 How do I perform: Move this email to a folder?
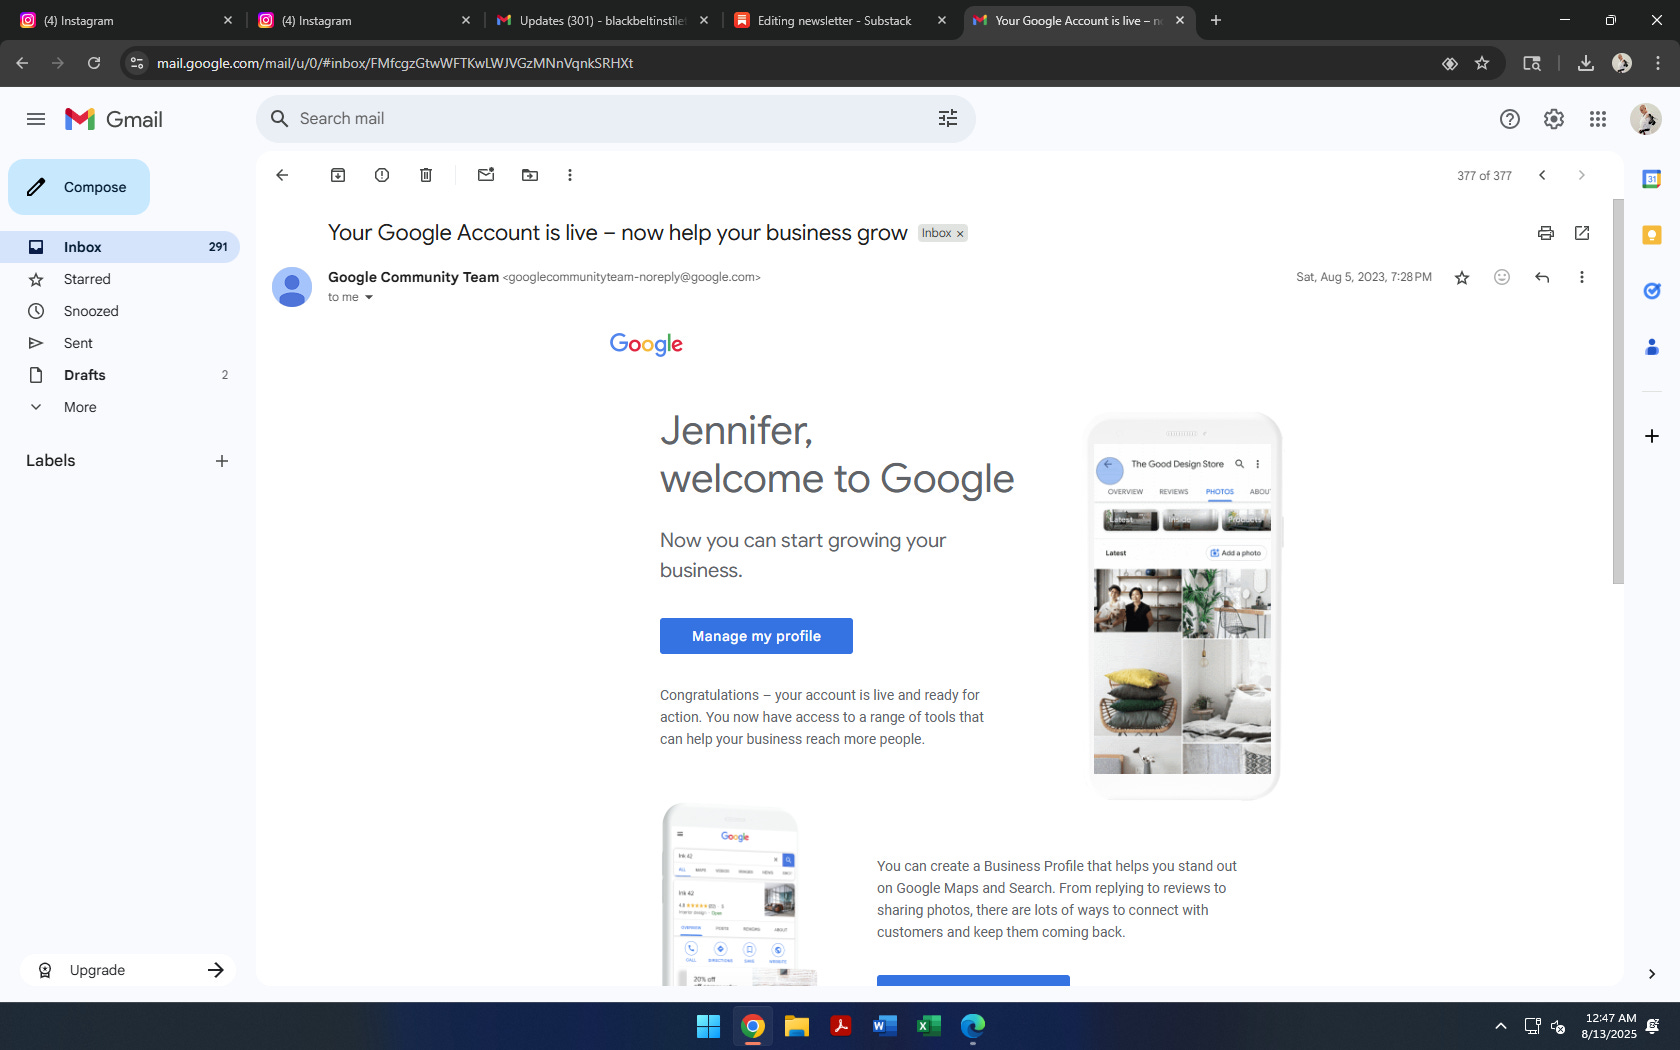pyautogui.click(x=530, y=175)
